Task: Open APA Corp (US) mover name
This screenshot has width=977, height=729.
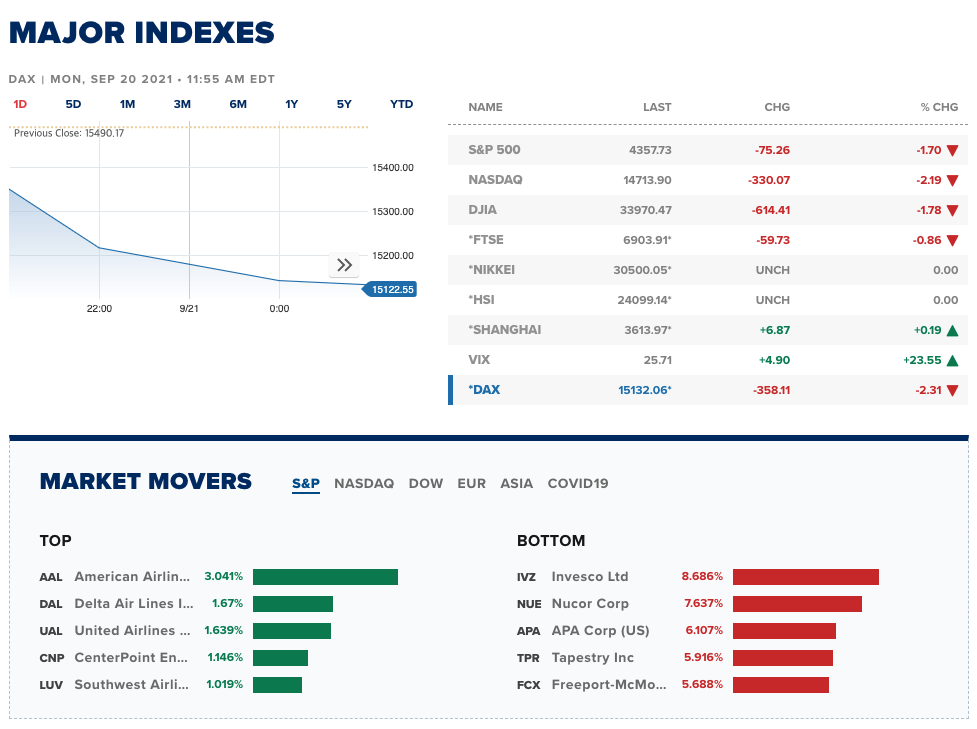Action: (x=600, y=630)
